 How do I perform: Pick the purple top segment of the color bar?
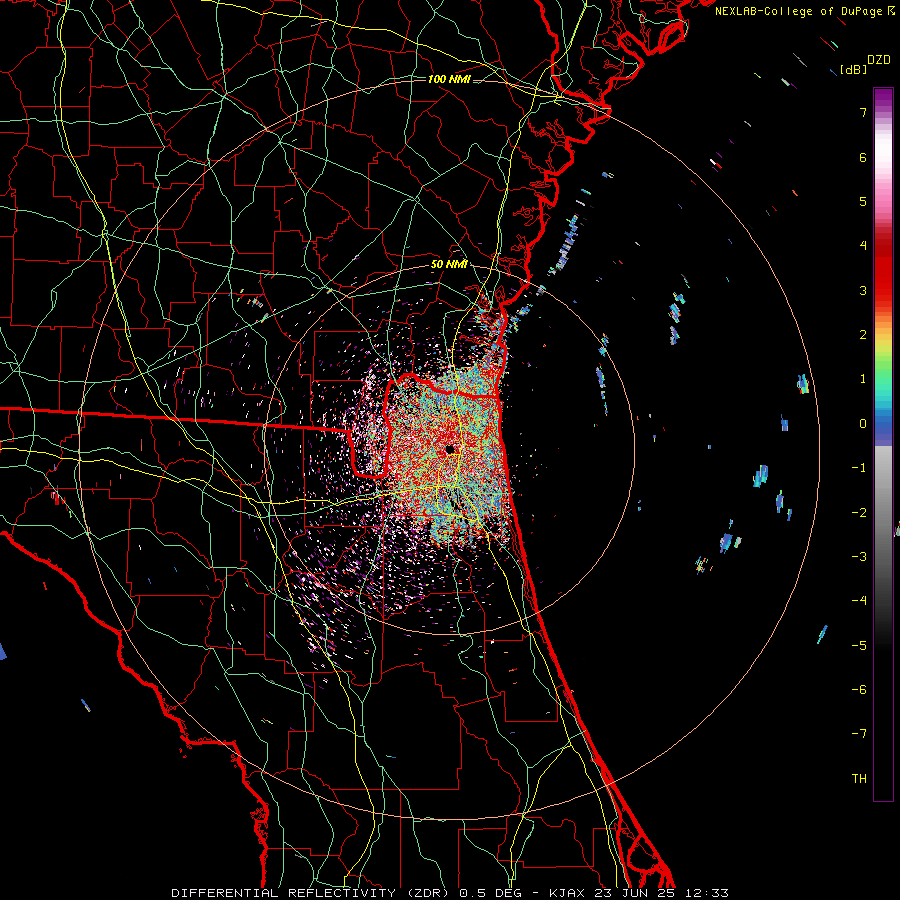[883, 96]
